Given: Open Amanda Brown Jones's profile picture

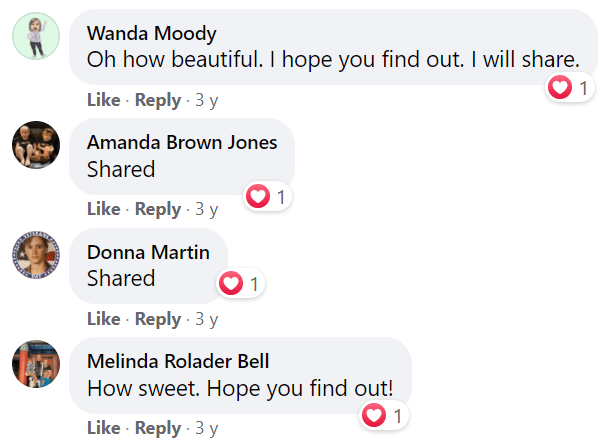Looking at the screenshot, I should coord(36,145).
